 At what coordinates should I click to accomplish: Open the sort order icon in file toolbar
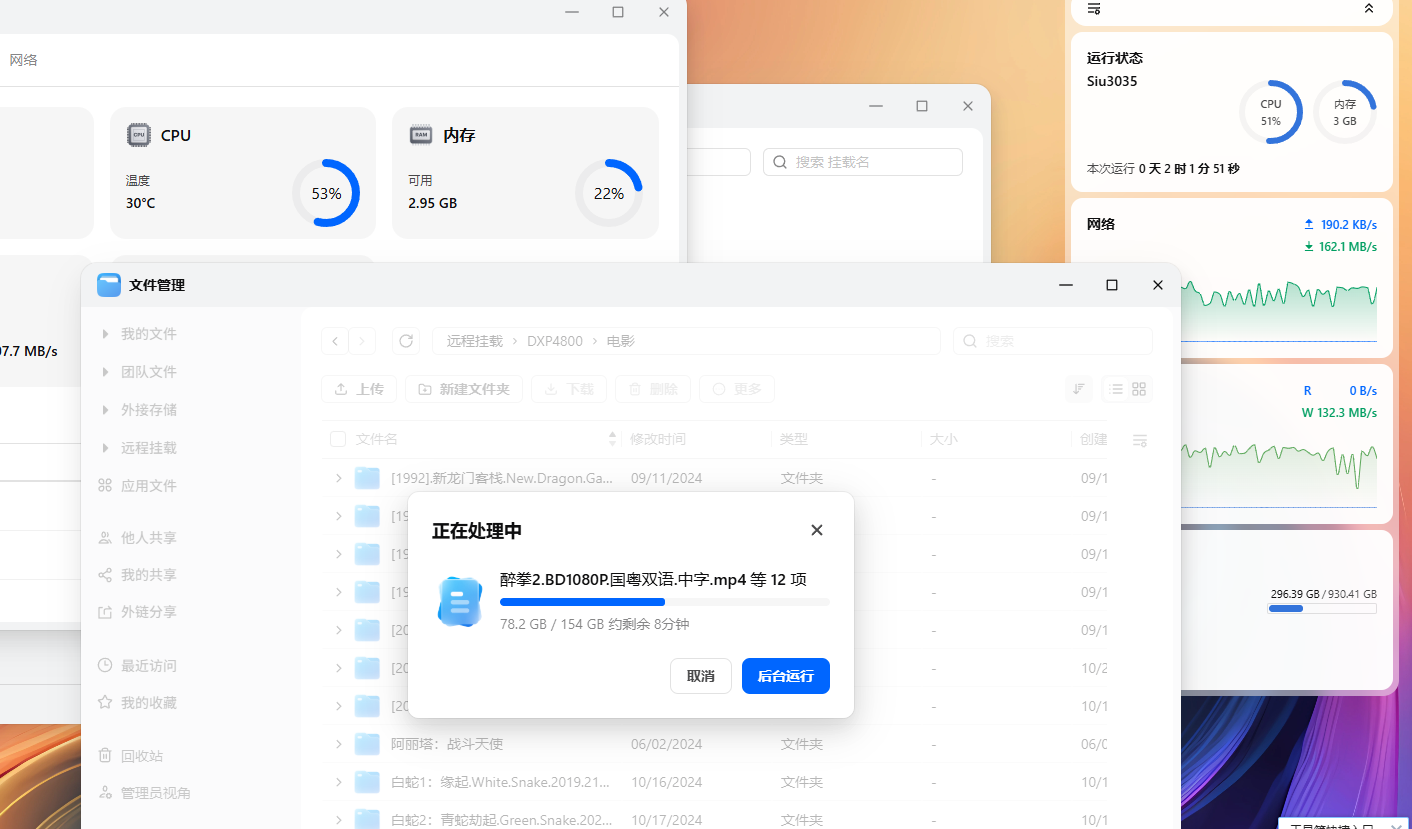1079,389
